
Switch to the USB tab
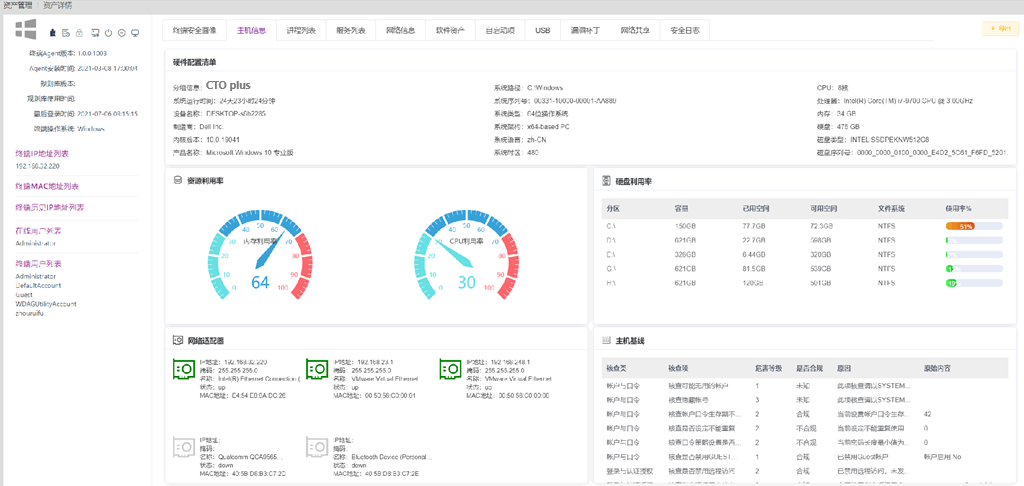tap(542, 31)
